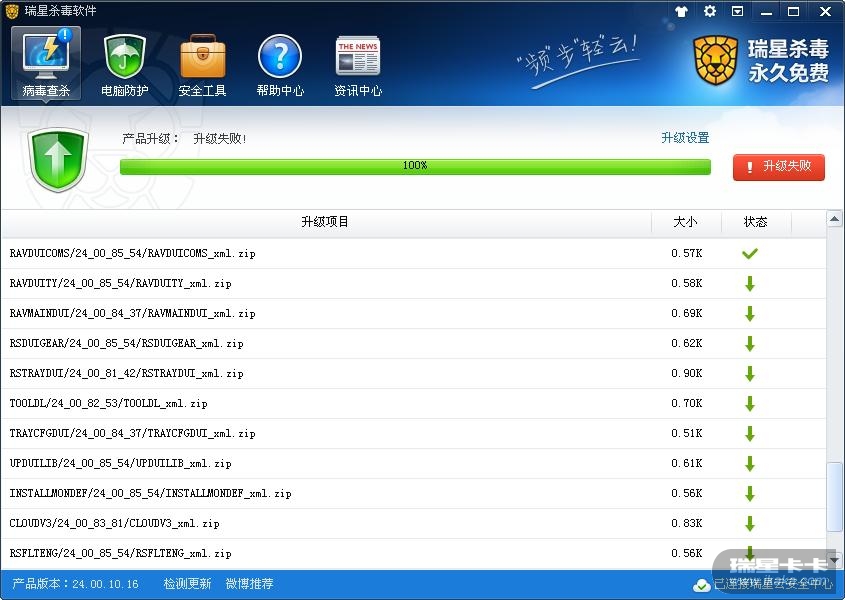Click download arrow for RAVDUITY row

tap(750, 284)
